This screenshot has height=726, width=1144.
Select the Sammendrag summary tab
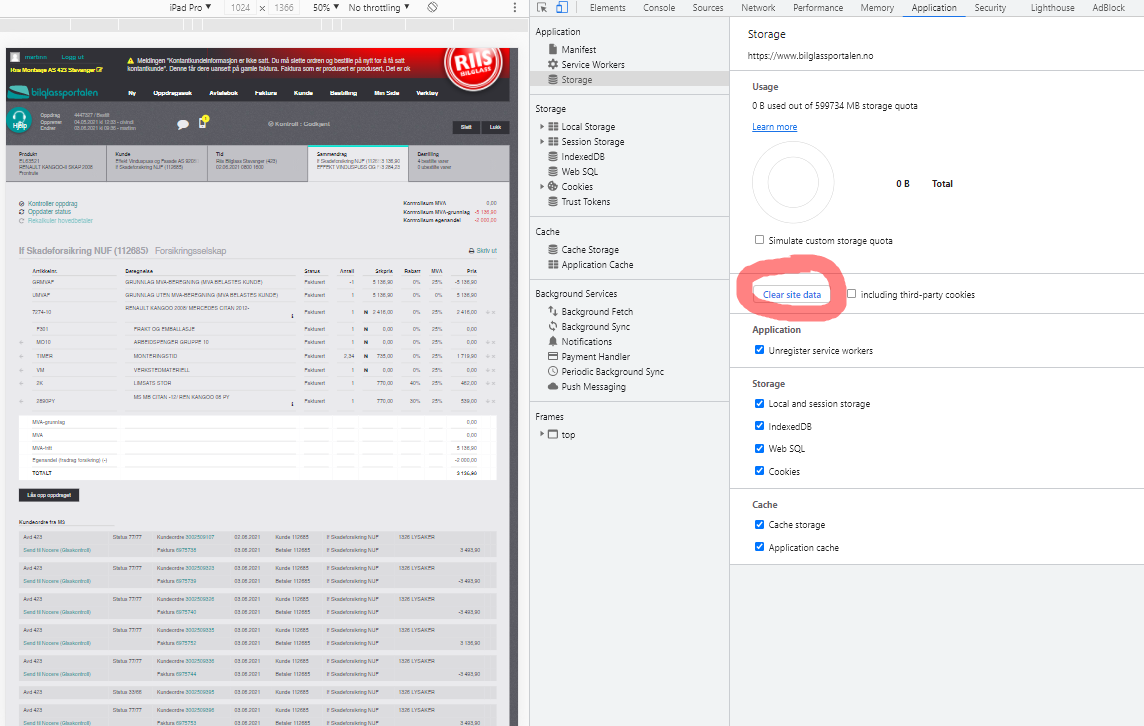(x=358, y=163)
